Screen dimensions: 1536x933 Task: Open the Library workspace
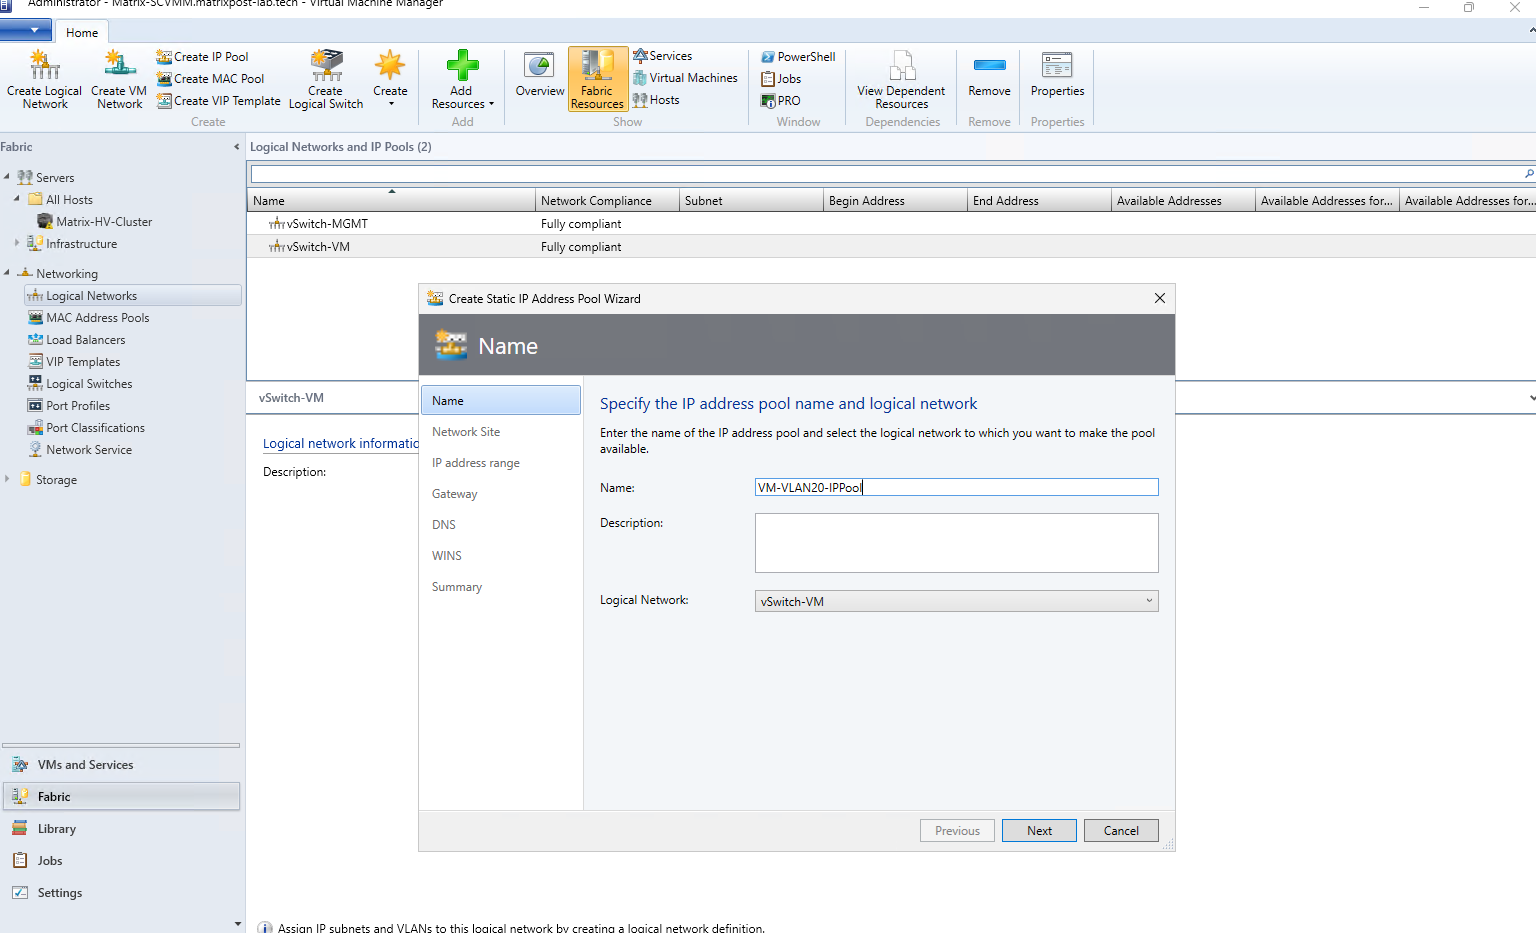[121, 829]
